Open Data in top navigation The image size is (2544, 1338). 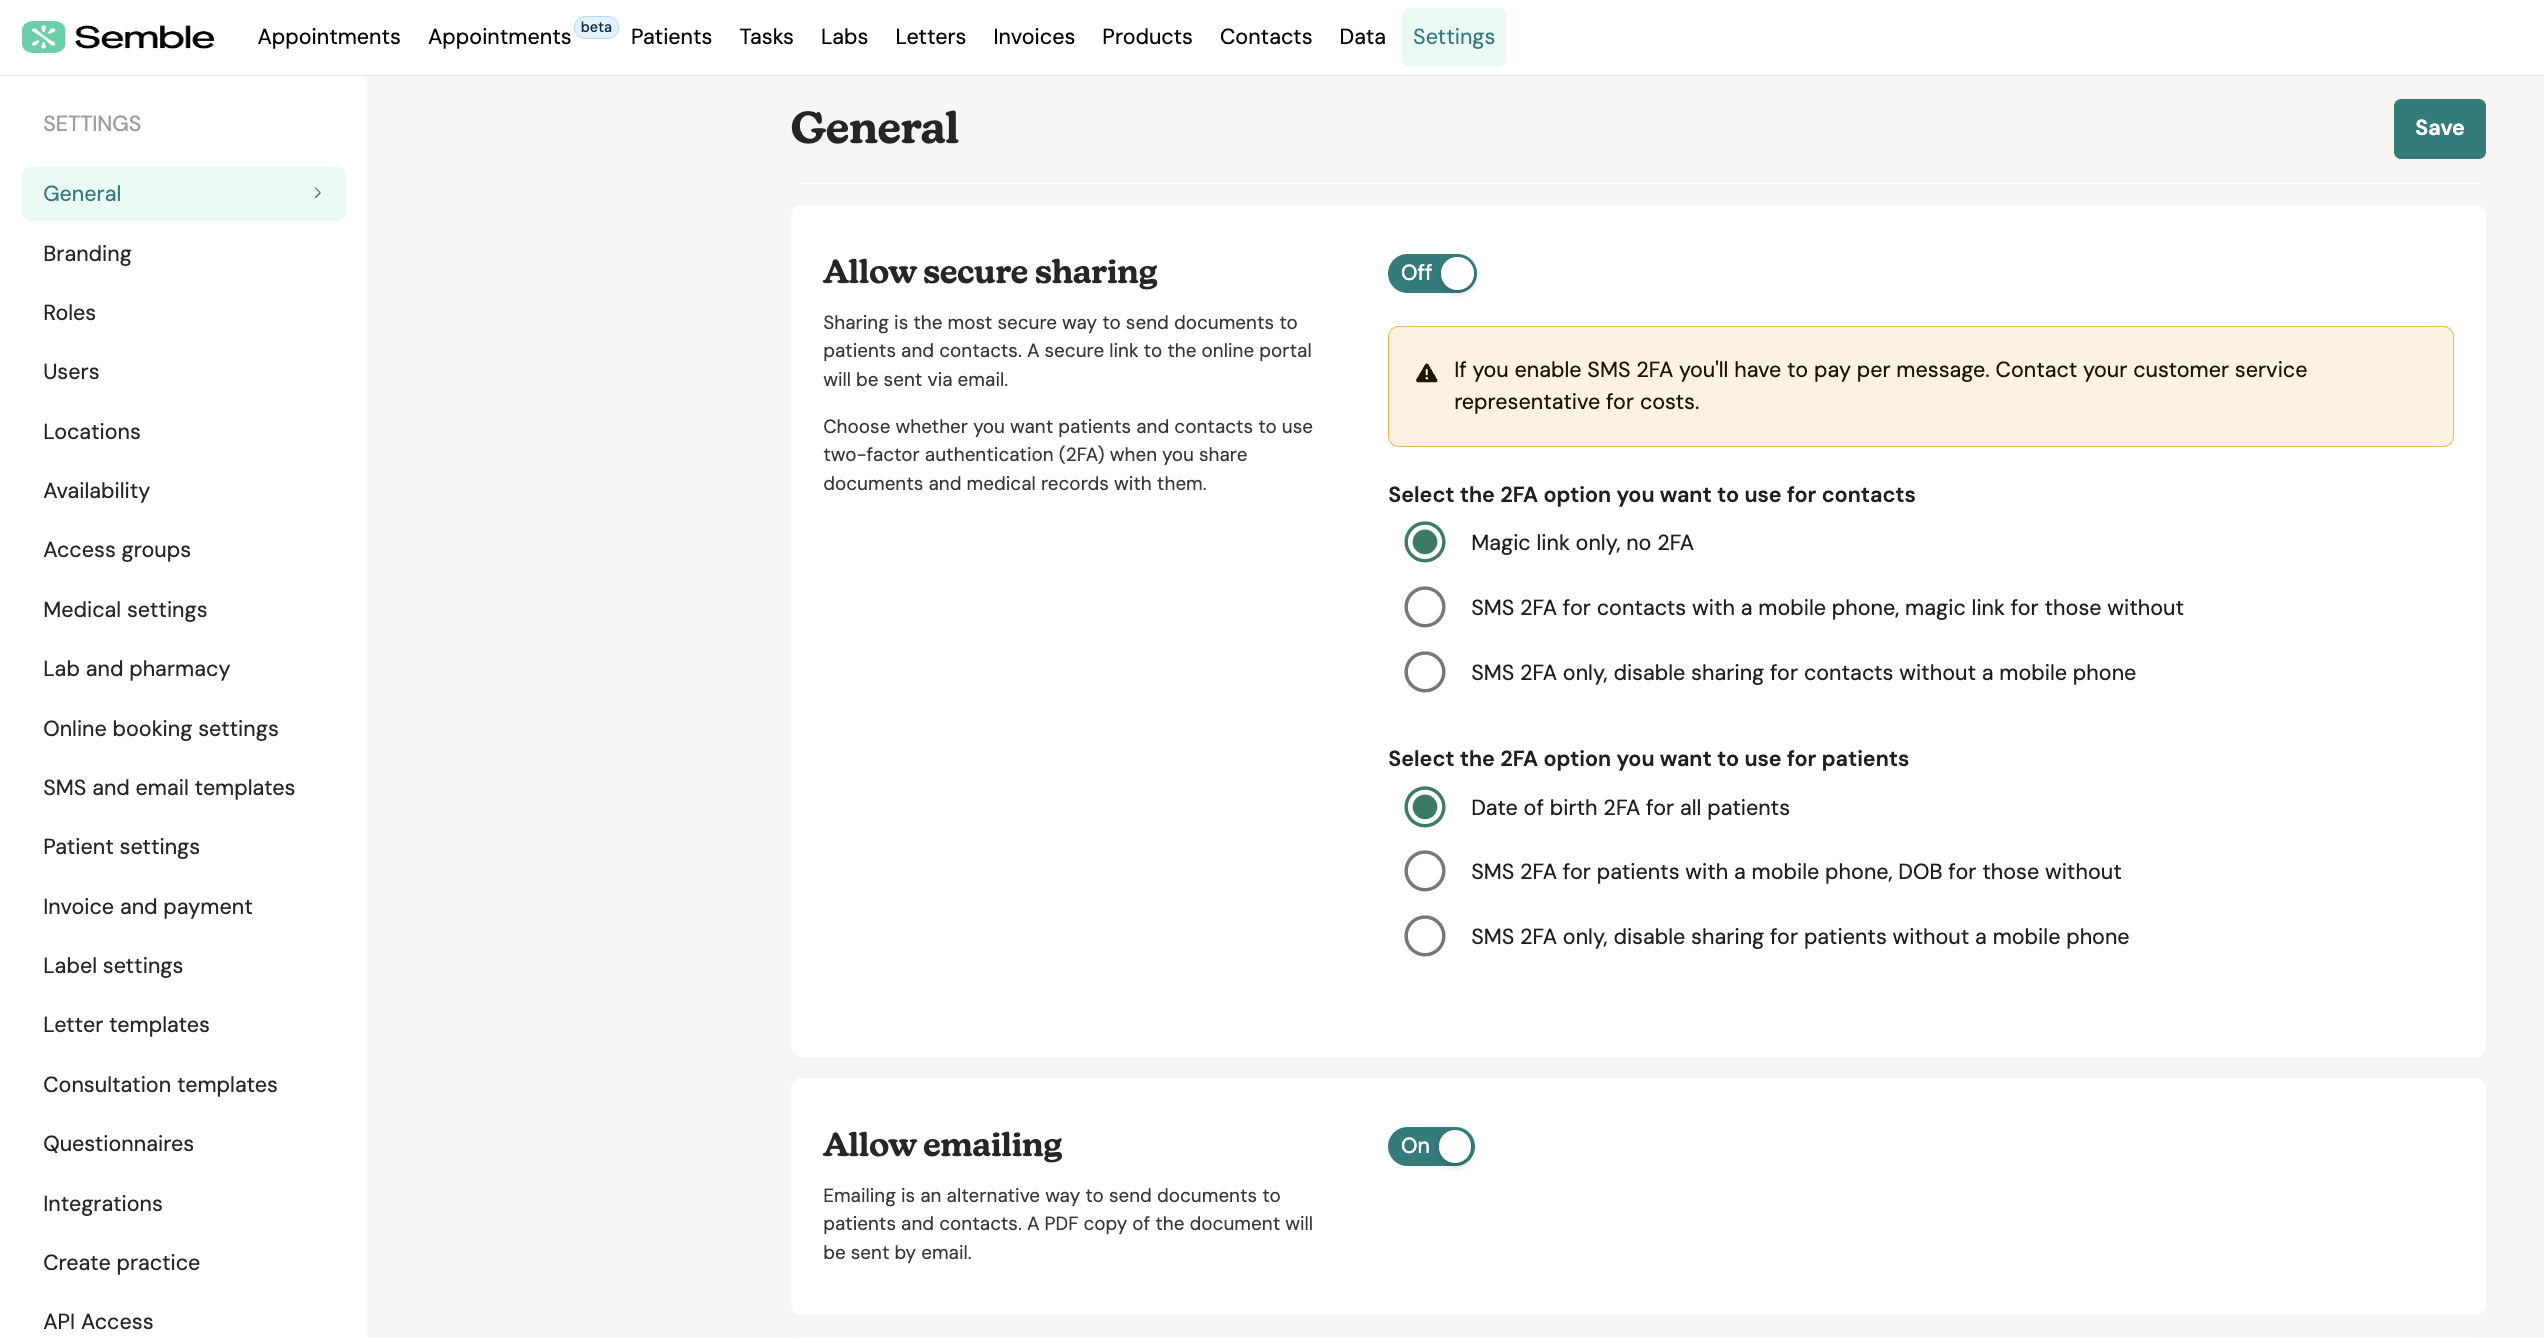click(x=1362, y=37)
